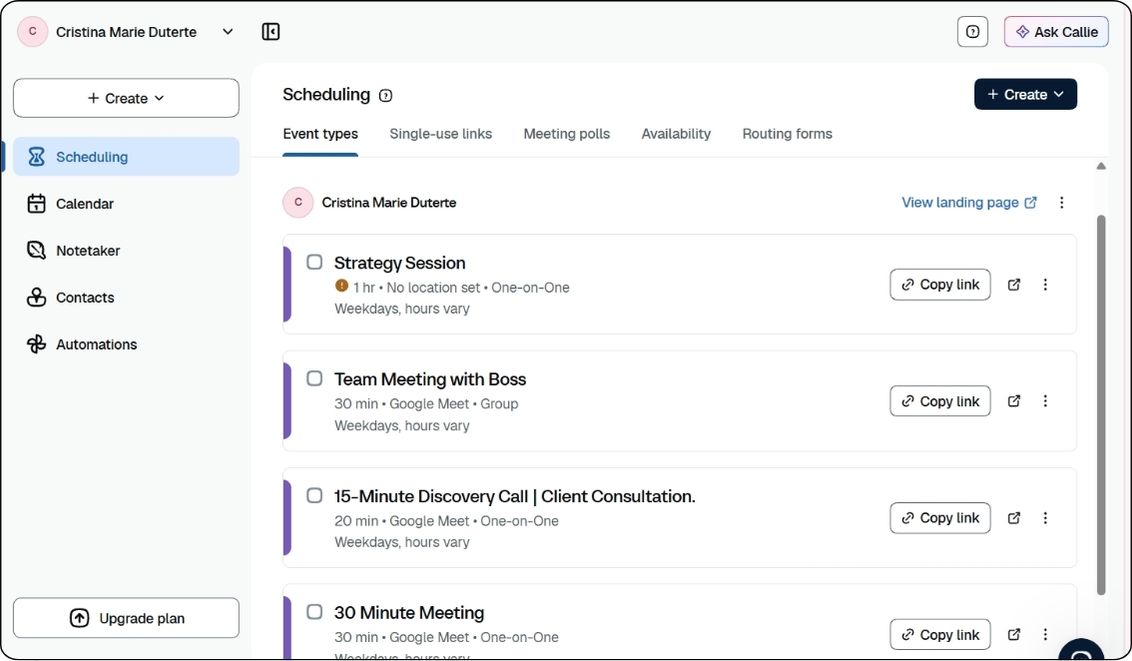Click the Upgrade plan button
This screenshot has width=1132, height=661.
[126, 618]
